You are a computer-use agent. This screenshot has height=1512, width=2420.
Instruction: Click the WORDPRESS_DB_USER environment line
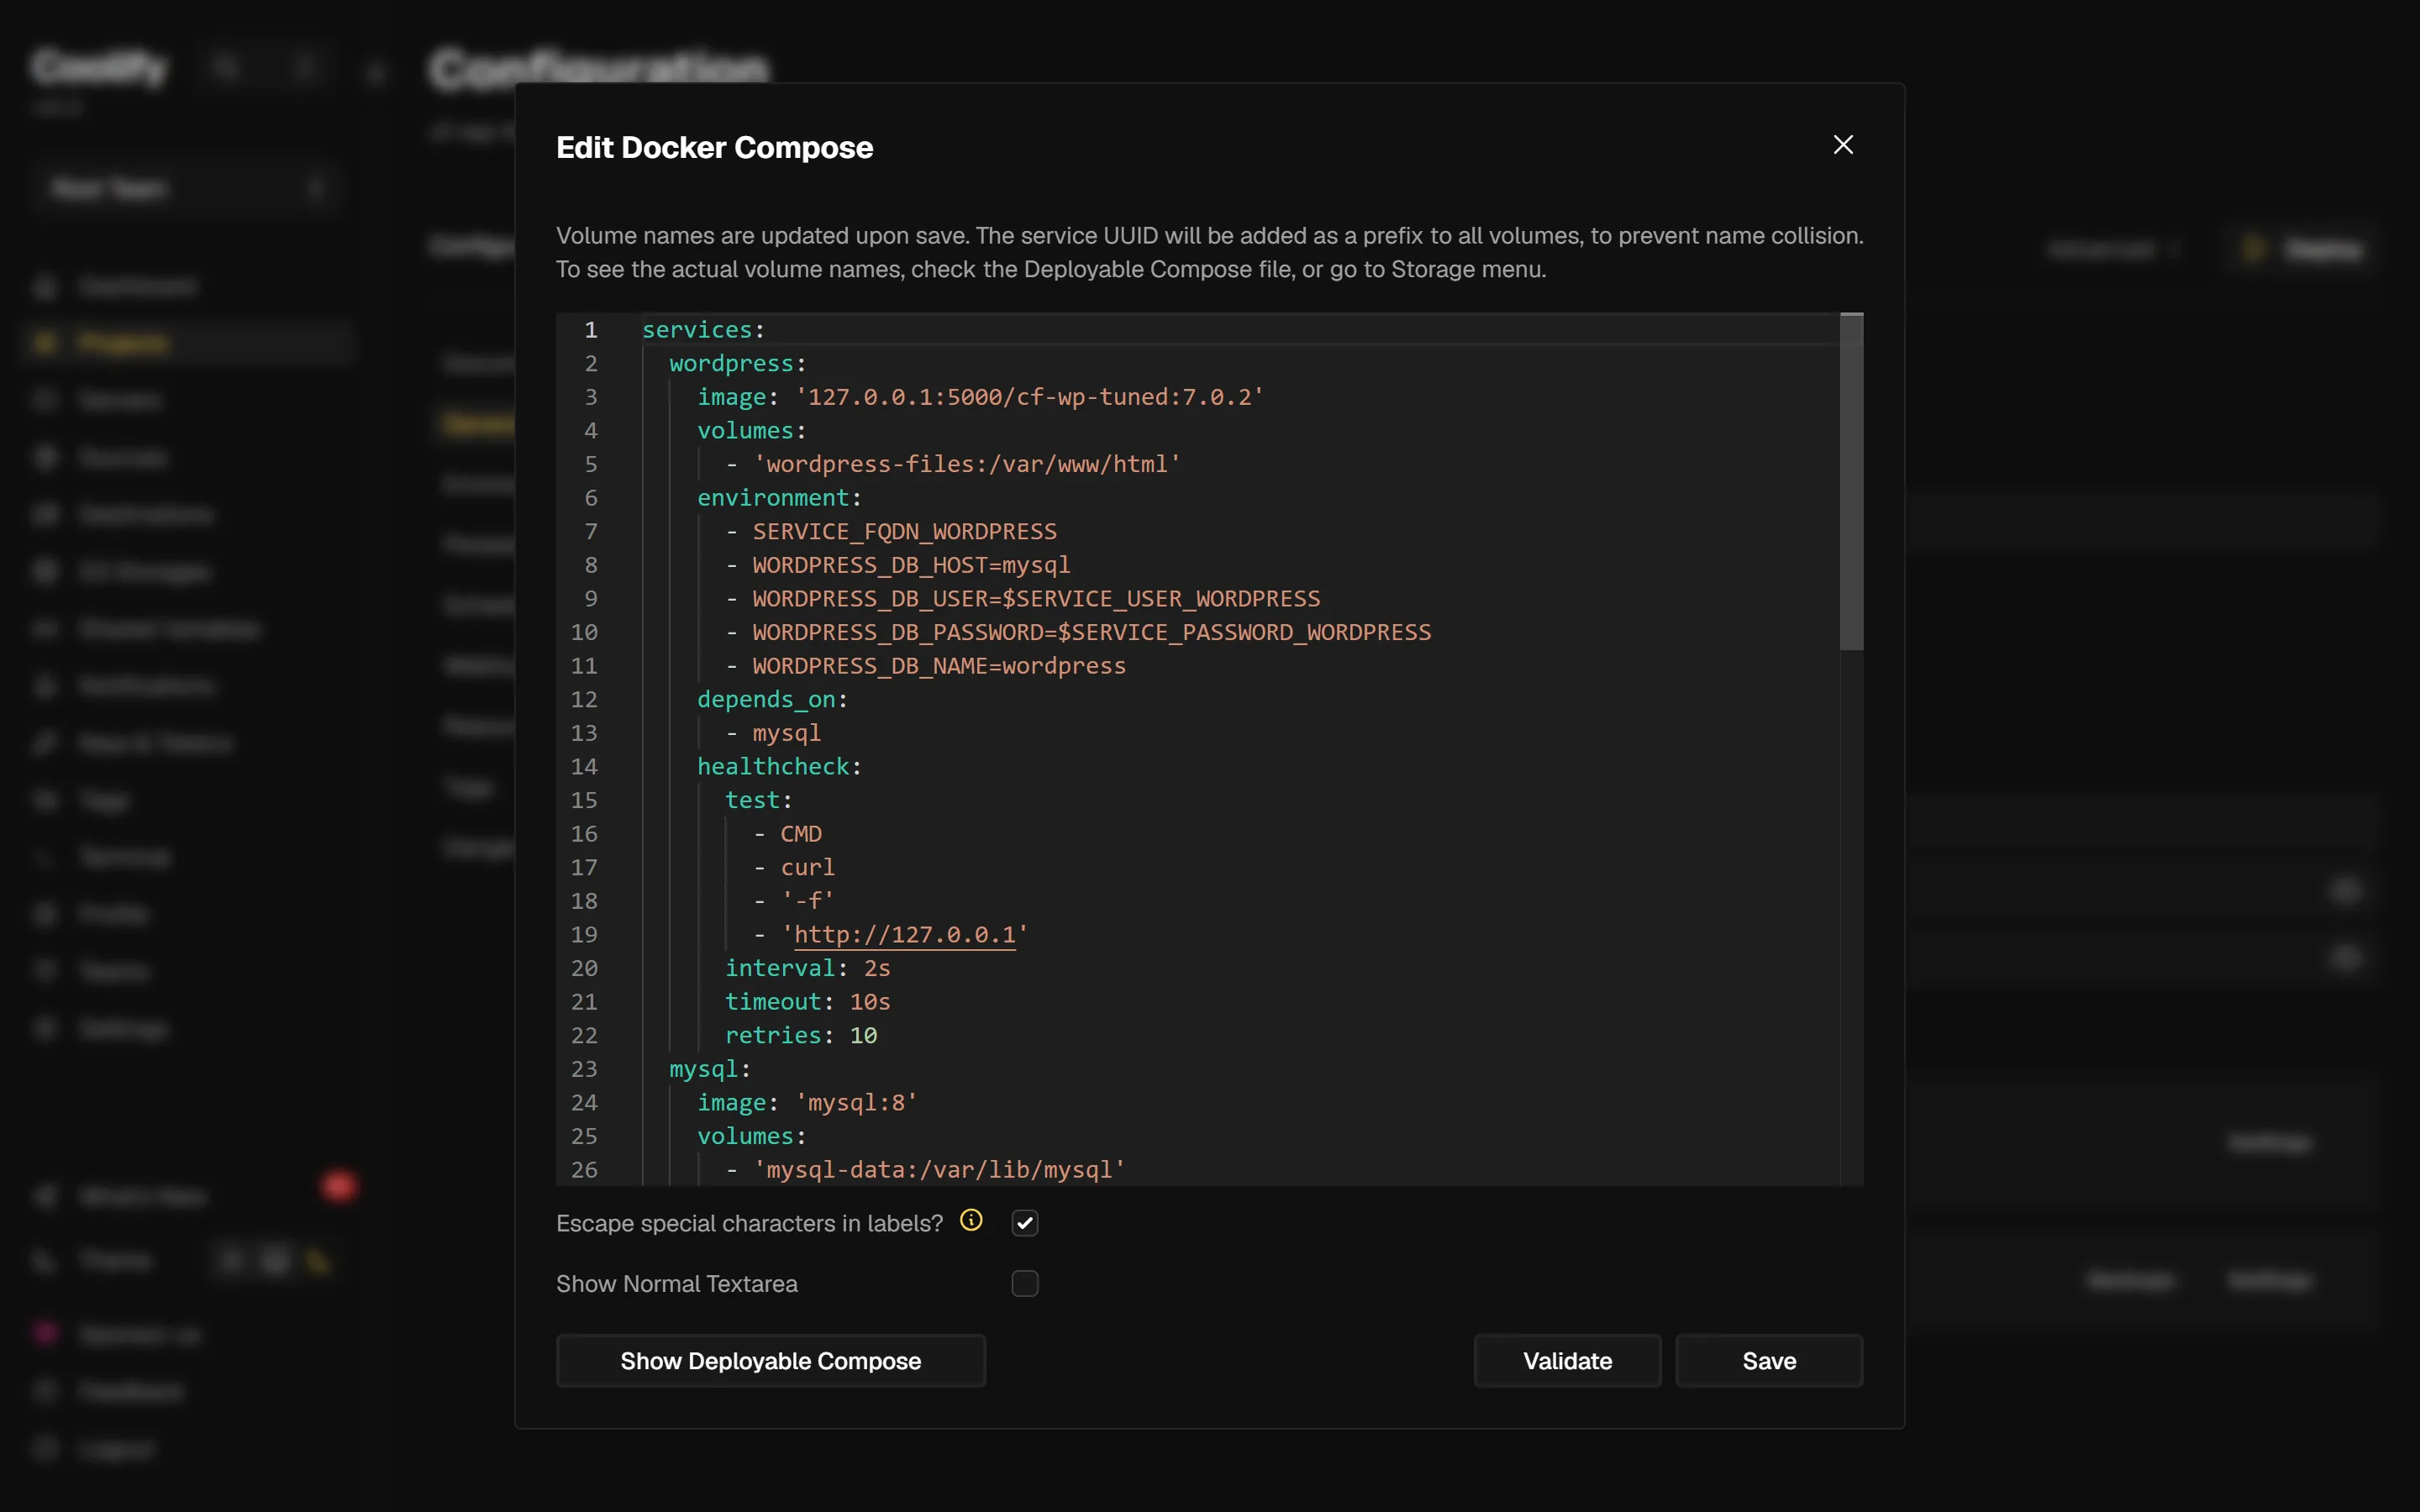1037,599
